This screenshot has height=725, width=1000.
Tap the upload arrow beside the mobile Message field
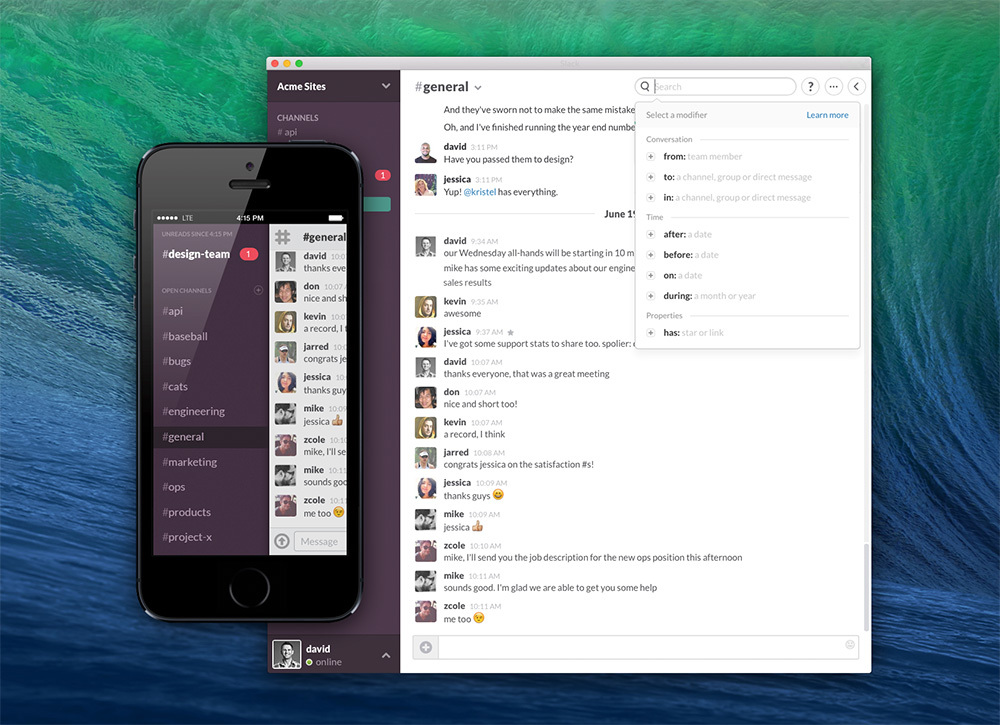[x=281, y=540]
